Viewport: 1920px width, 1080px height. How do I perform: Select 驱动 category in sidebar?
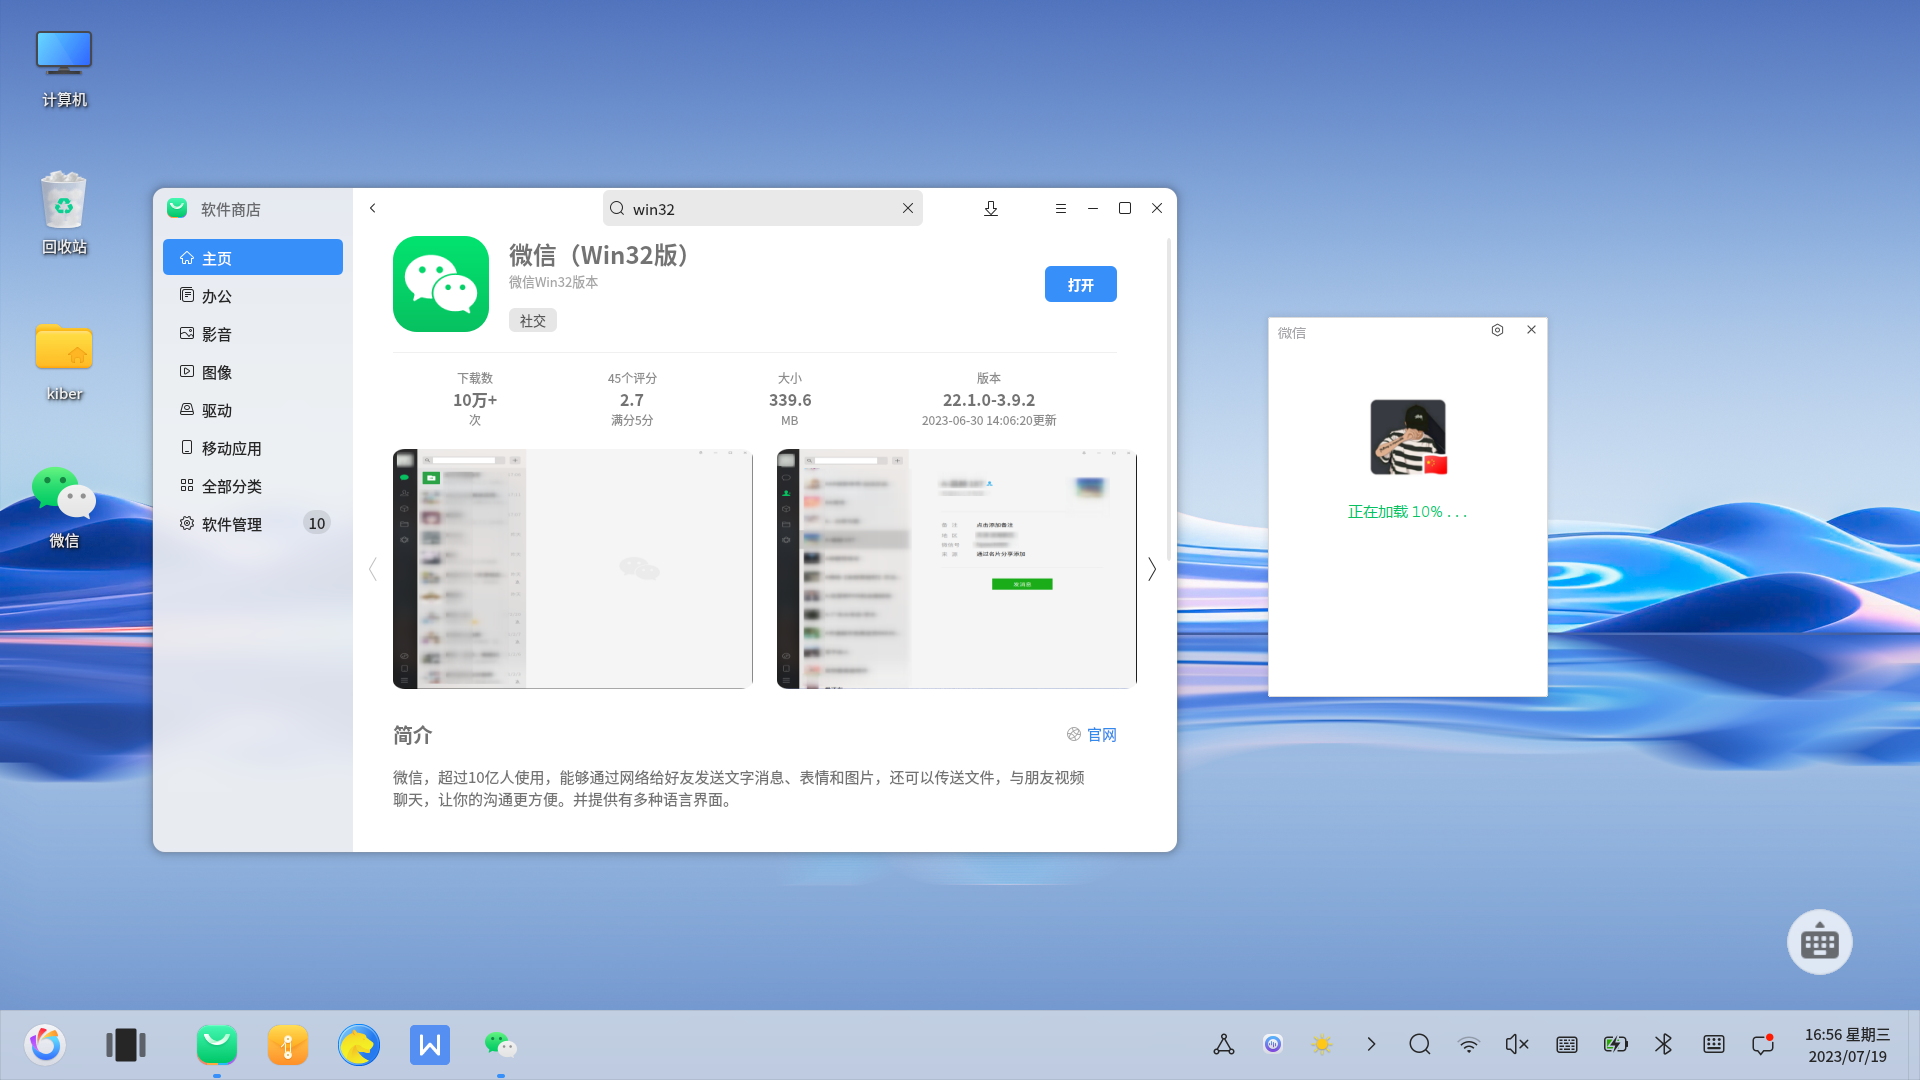pos(253,409)
